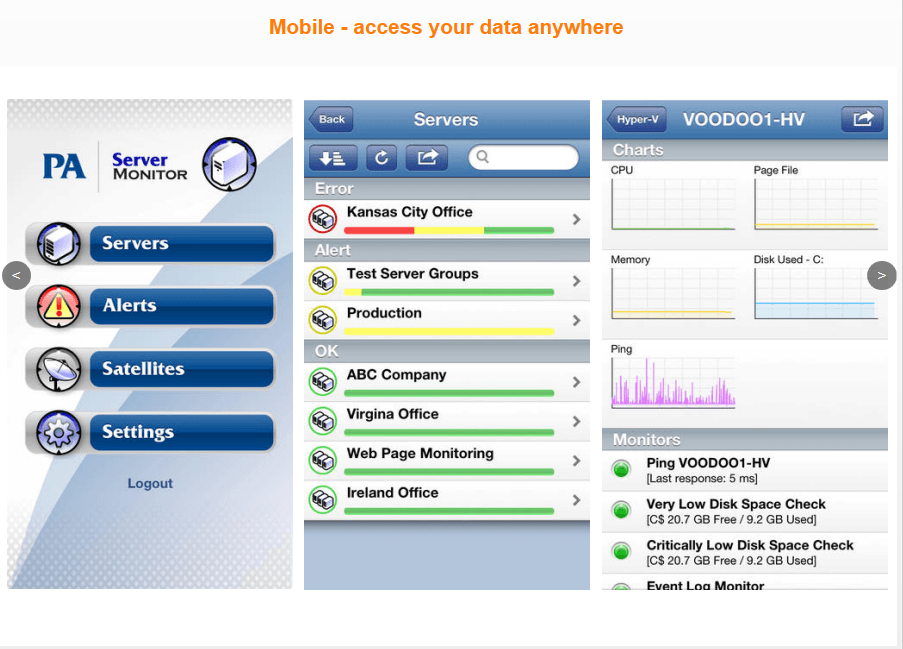Viewport: 903px width, 649px height.
Task: Click the search magnifier icon
Action: 483,157
